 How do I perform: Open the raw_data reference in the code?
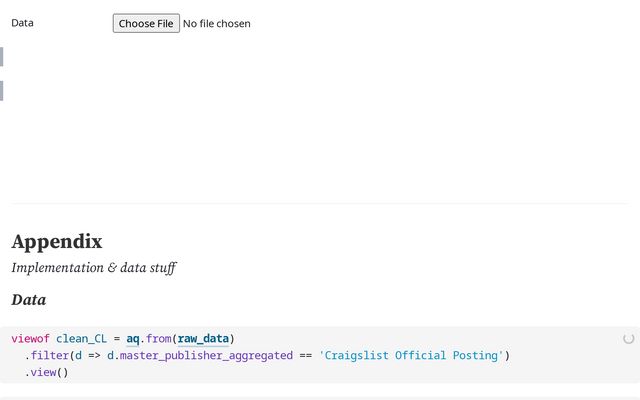(x=203, y=339)
